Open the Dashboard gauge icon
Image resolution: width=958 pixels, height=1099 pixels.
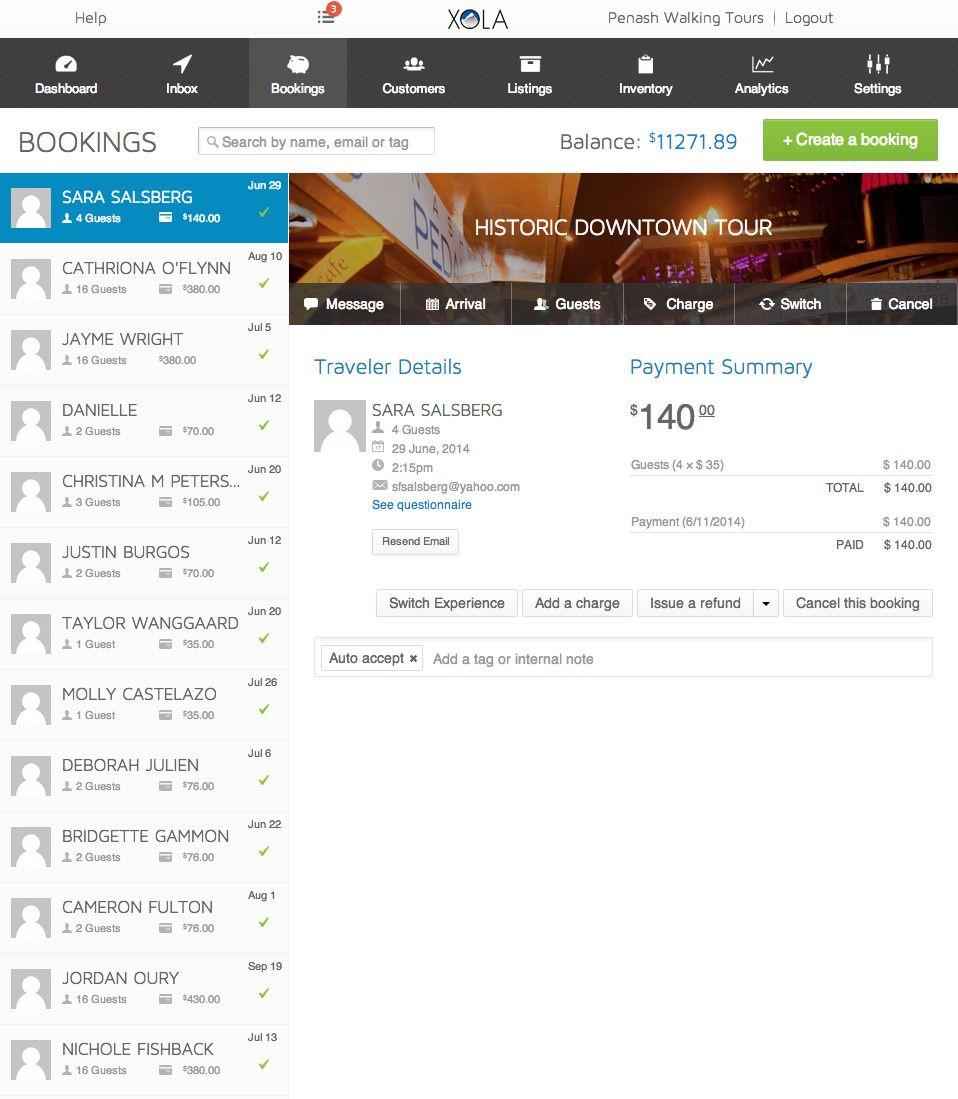coord(66,64)
